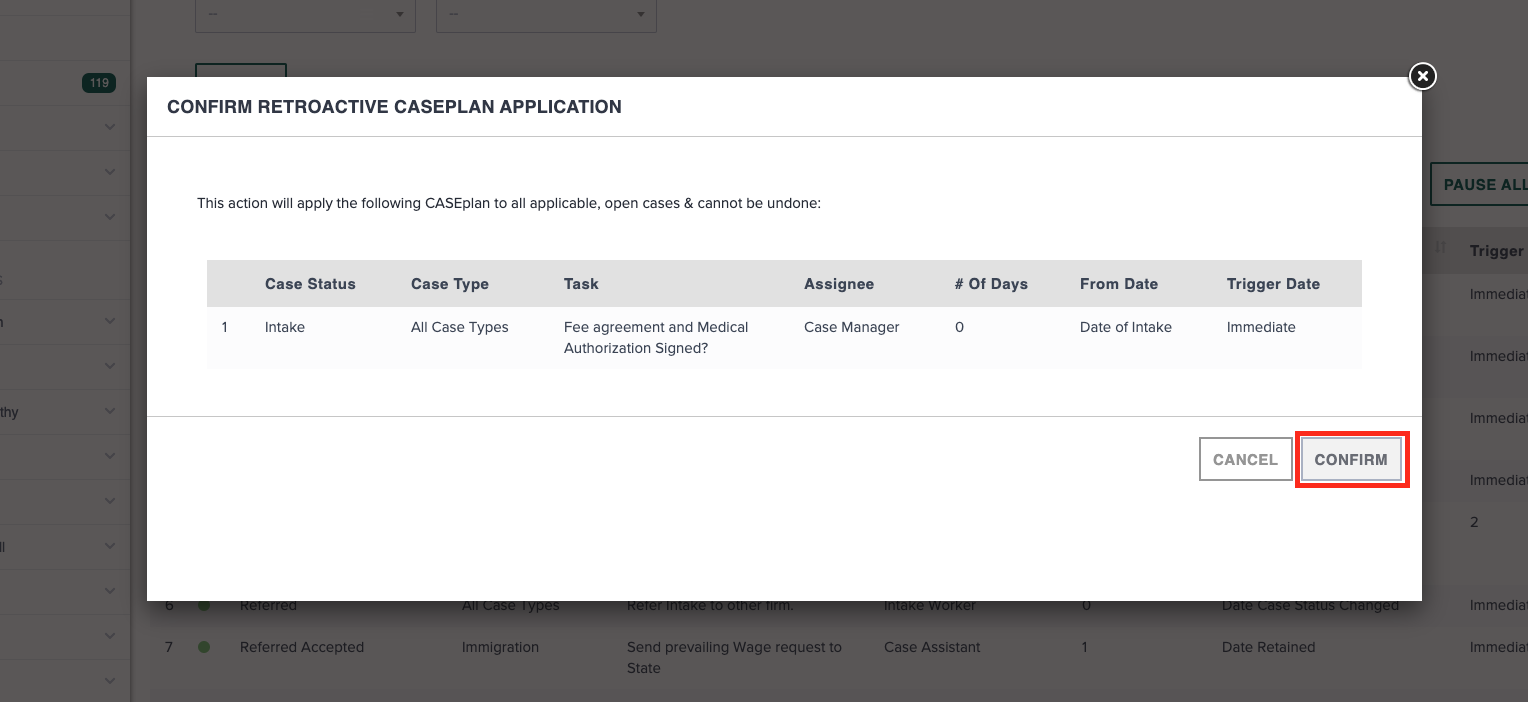1528x702 pixels.
Task: Expand the bottom-most sidebar chevron
Action: [x=110, y=681]
